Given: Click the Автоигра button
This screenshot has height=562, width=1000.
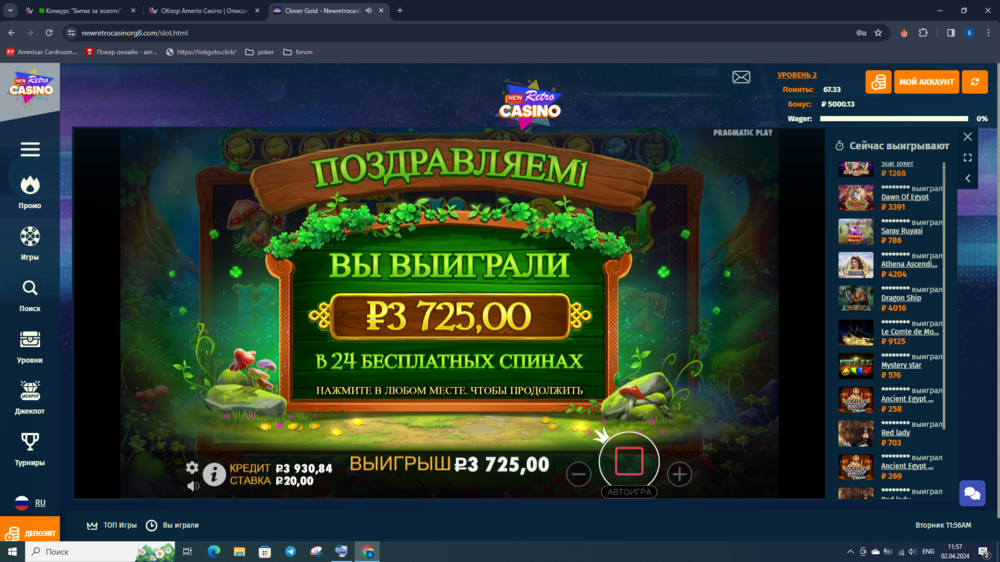Looking at the screenshot, I should coord(629,492).
